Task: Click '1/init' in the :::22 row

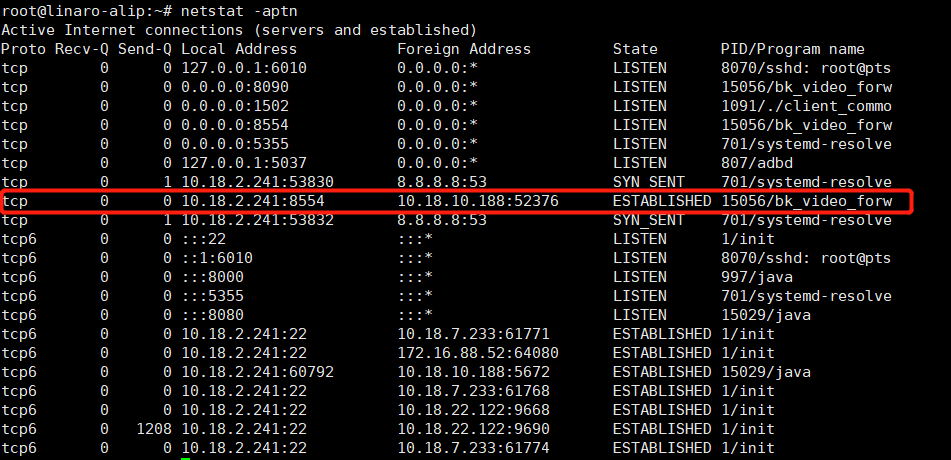Action: tap(747, 239)
